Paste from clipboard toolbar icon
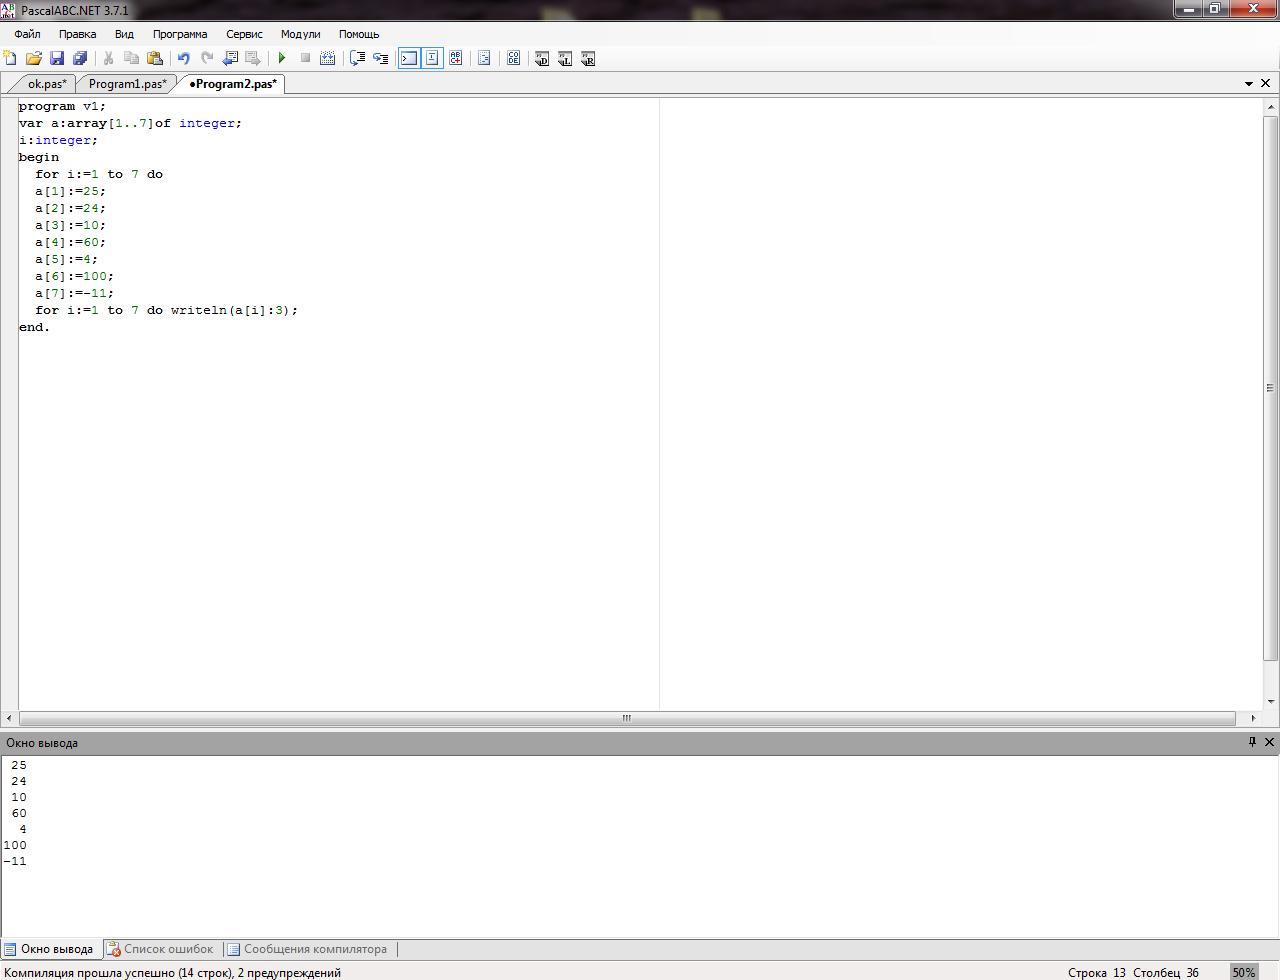This screenshot has width=1280, height=980. click(x=155, y=58)
